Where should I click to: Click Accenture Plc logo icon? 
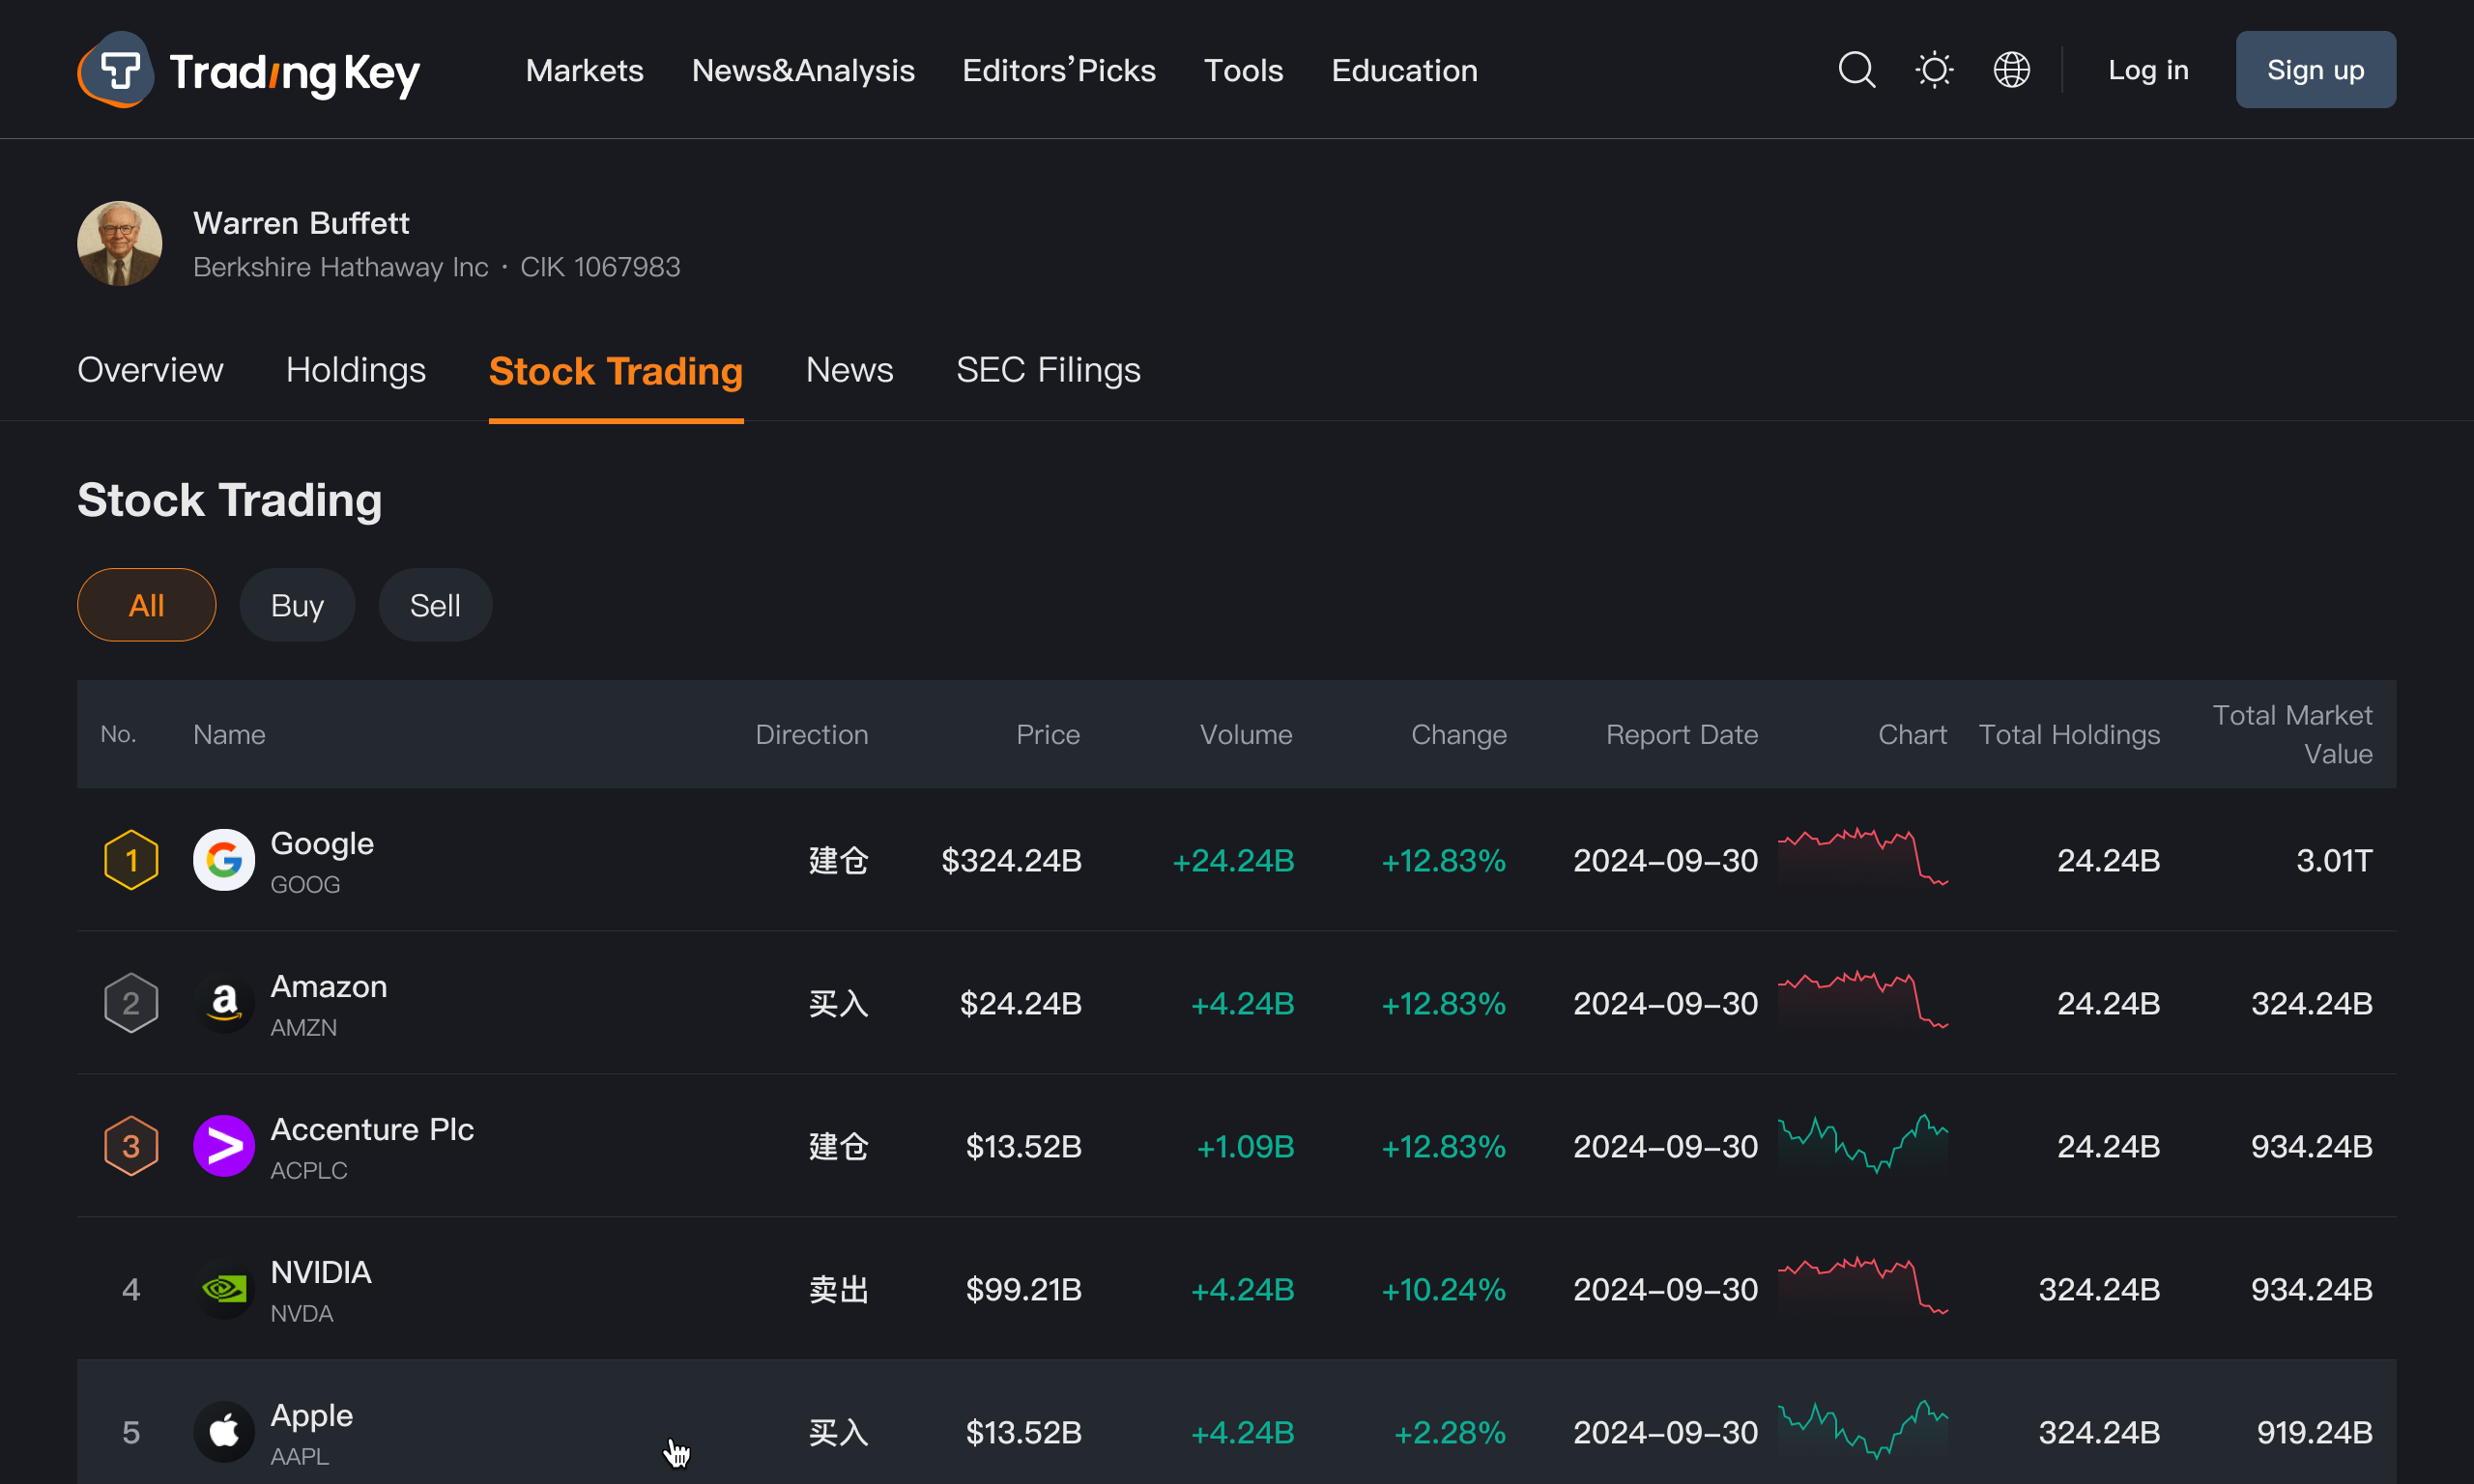click(224, 1146)
